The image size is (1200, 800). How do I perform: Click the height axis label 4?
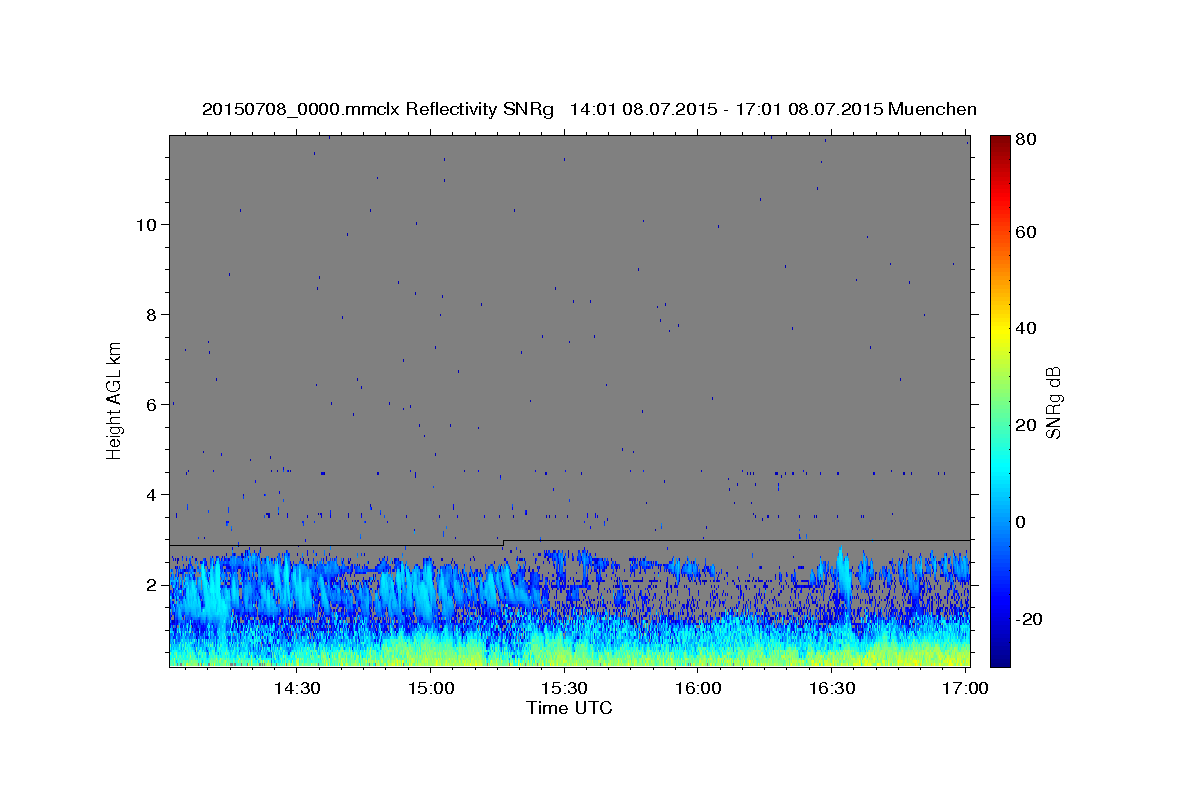click(x=152, y=494)
